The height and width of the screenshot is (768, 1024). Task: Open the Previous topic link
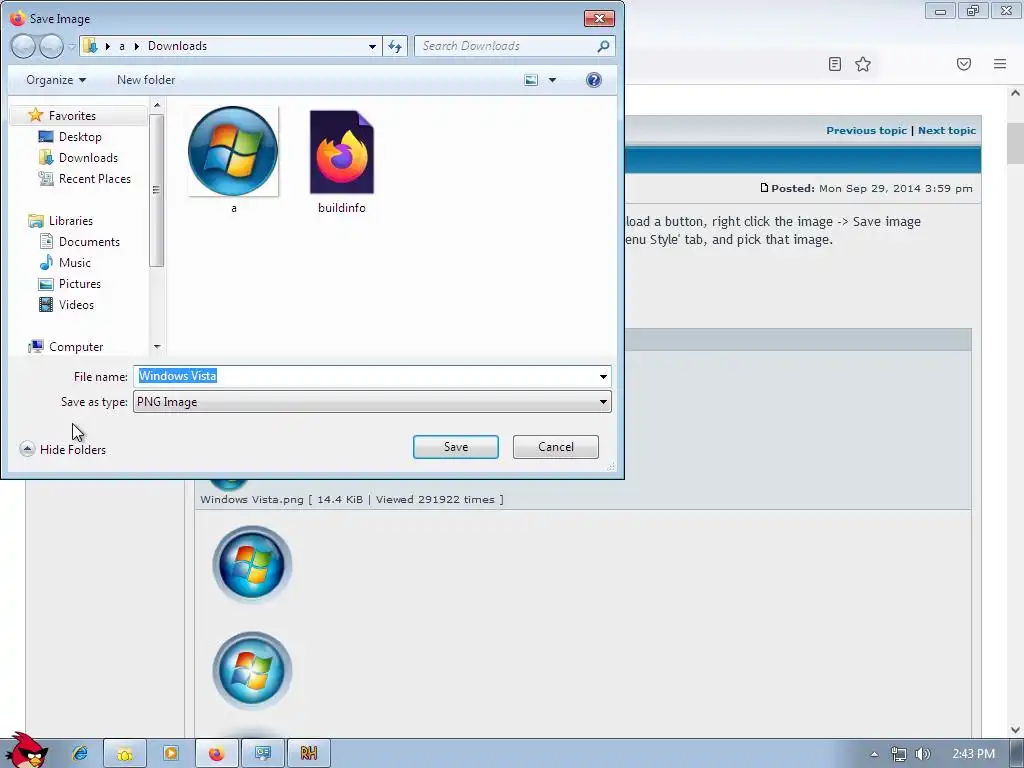(x=866, y=131)
